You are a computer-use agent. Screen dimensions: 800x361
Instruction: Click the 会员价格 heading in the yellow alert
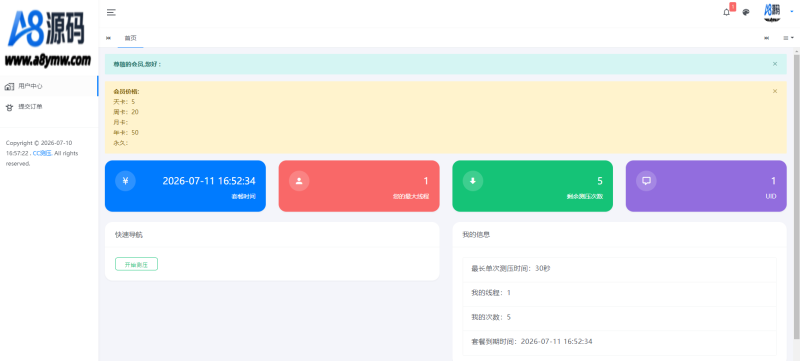tap(127, 92)
